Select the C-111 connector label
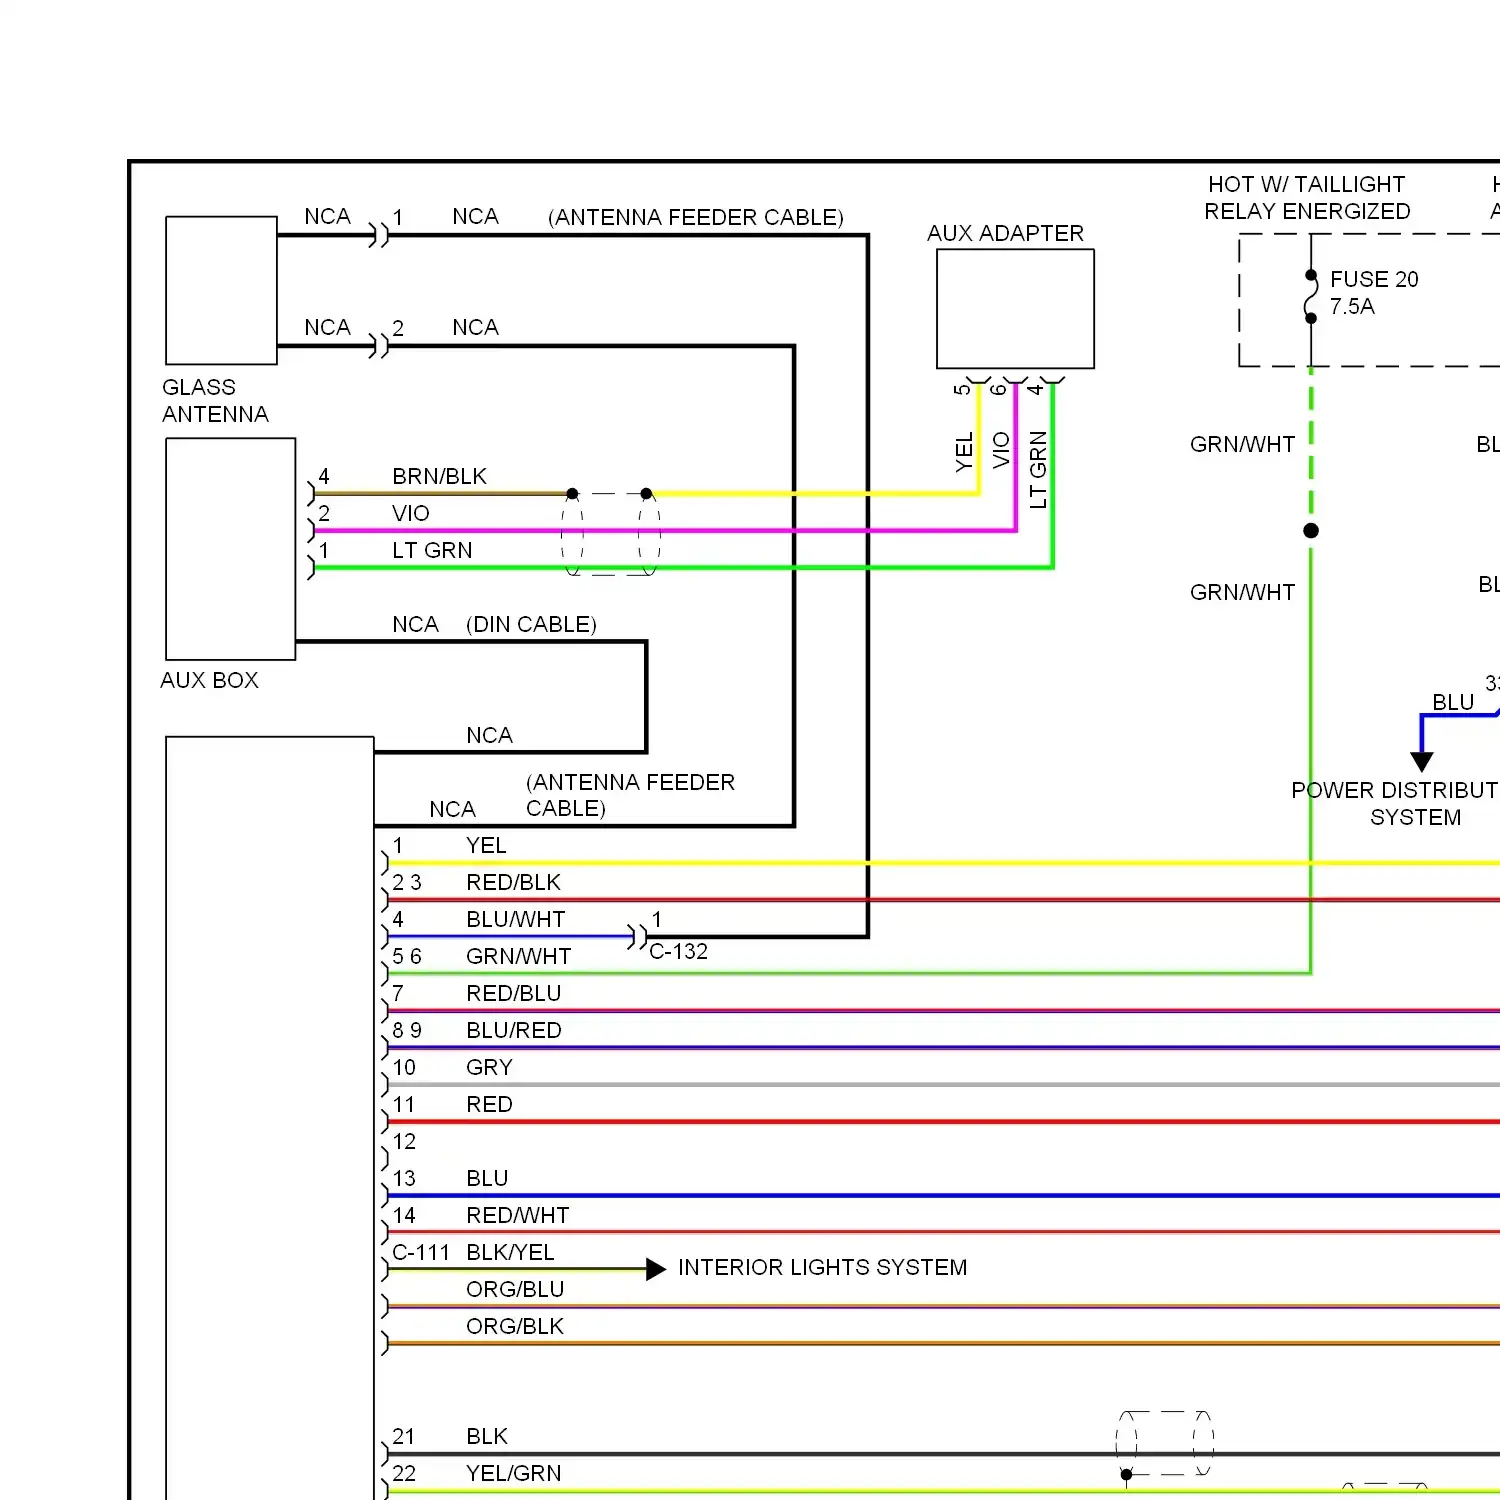The height and width of the screenshot is (1500, 1500). click(421, 1252)
